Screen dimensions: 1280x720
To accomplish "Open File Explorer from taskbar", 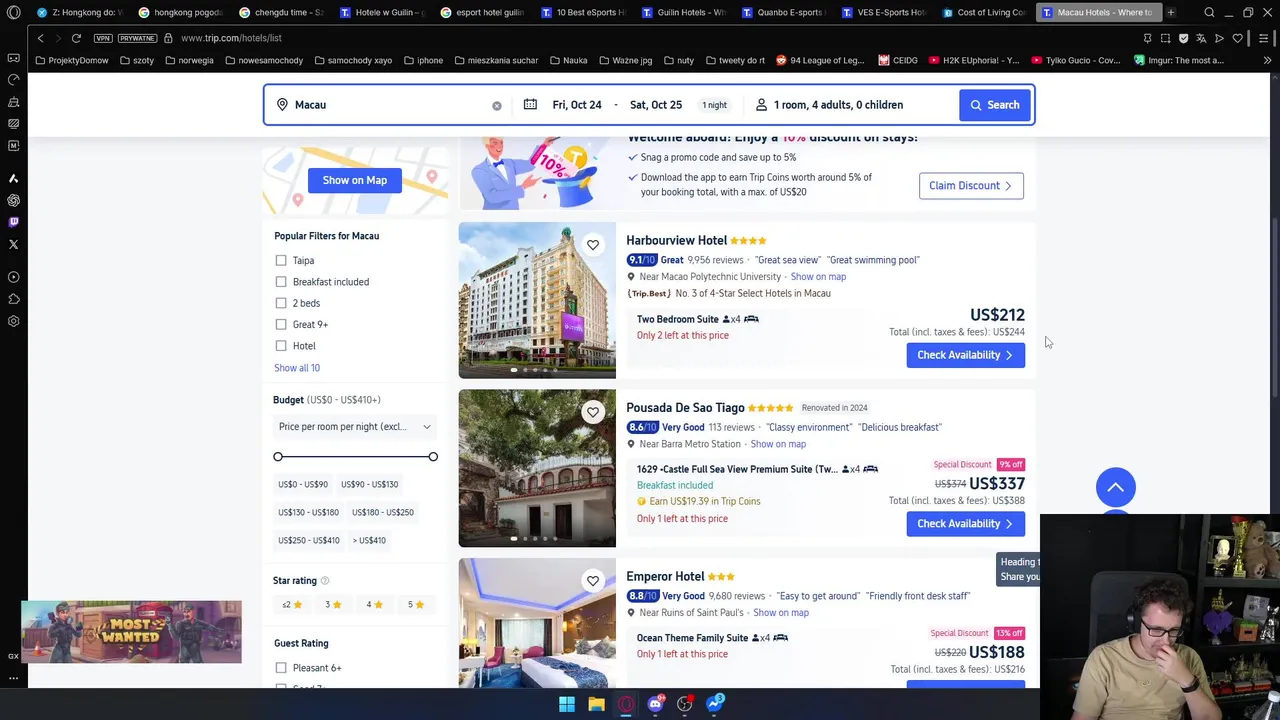I will click(596, 704).
